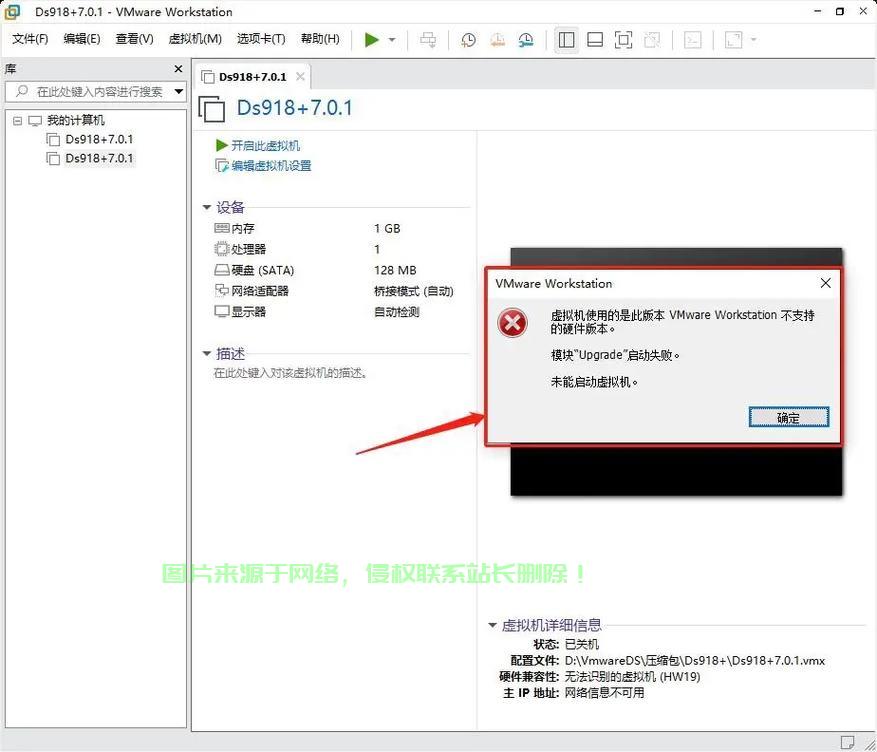
Task: Click the VM description text field
Action: click(290, 373)
